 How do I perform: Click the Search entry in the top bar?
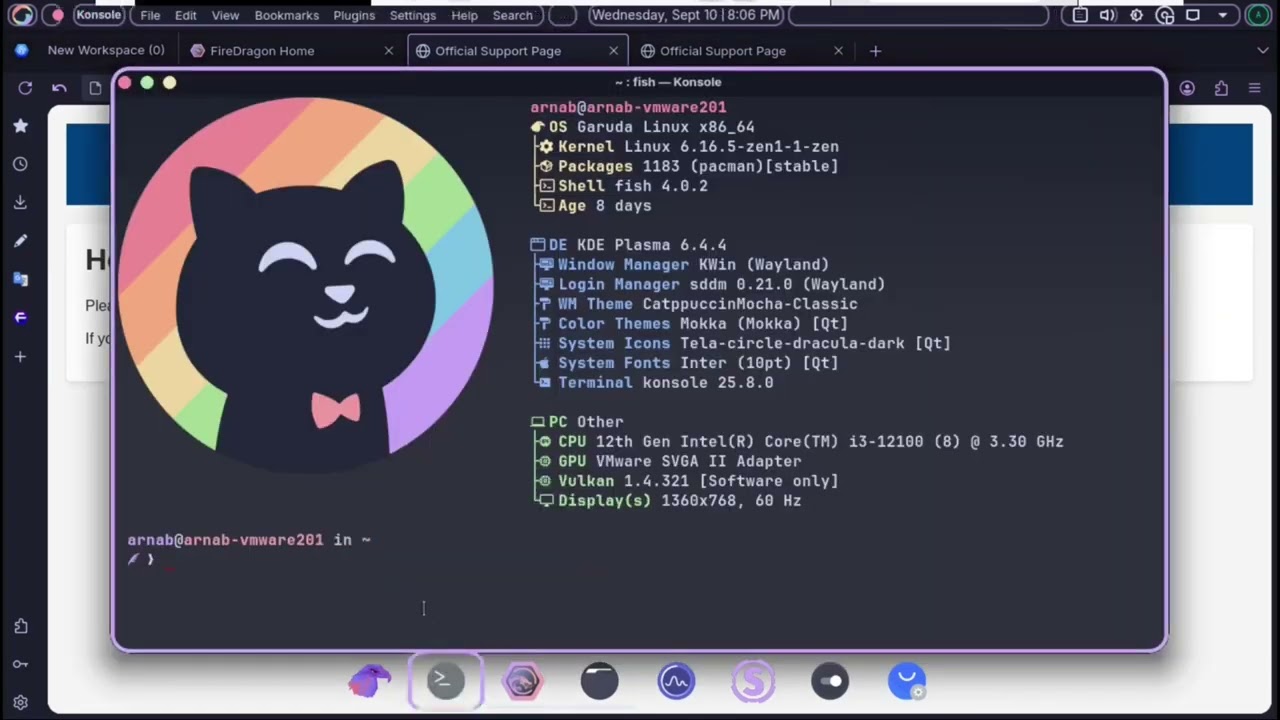[x=513, y=15]
